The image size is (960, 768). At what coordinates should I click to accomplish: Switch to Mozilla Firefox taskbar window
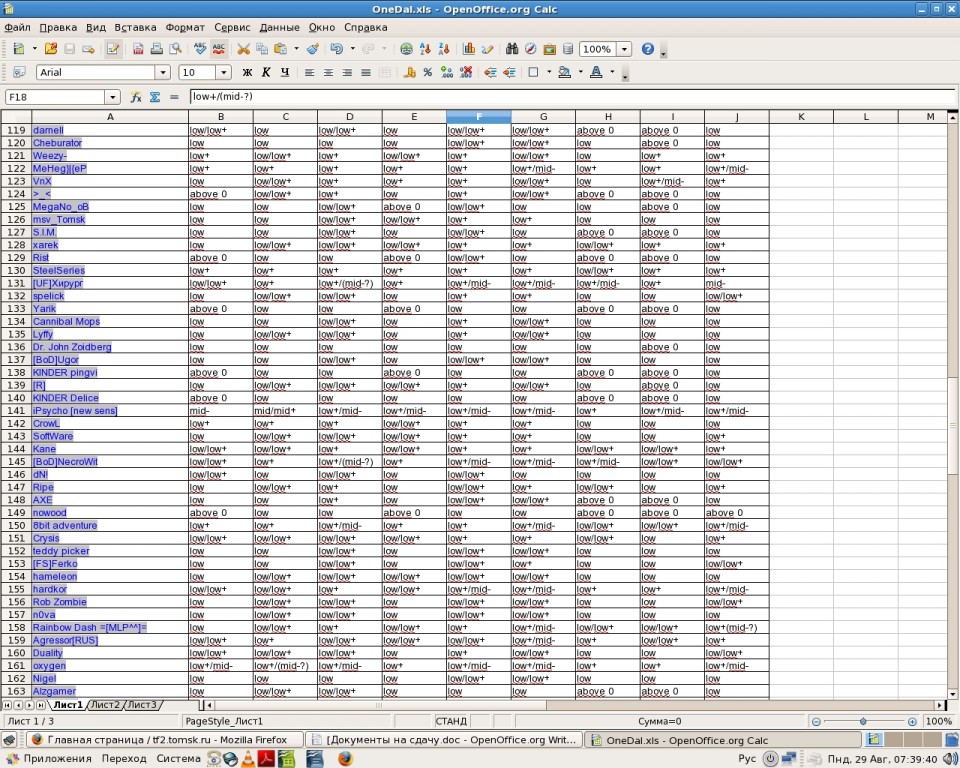point(165,739)
